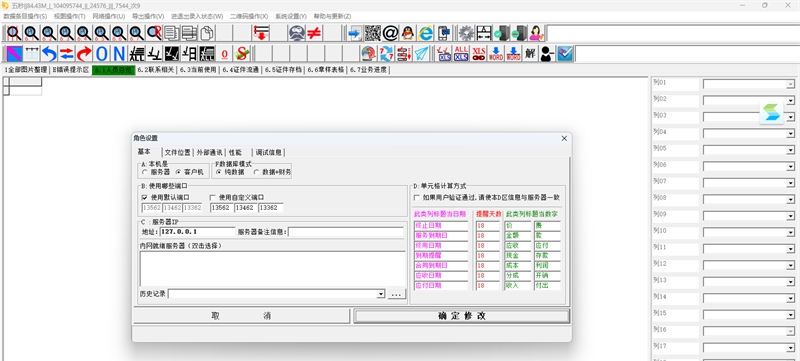This screenshot has height=361, width=800.
Task: Close the 角色设置 dialog
Action: click(564, 138)
